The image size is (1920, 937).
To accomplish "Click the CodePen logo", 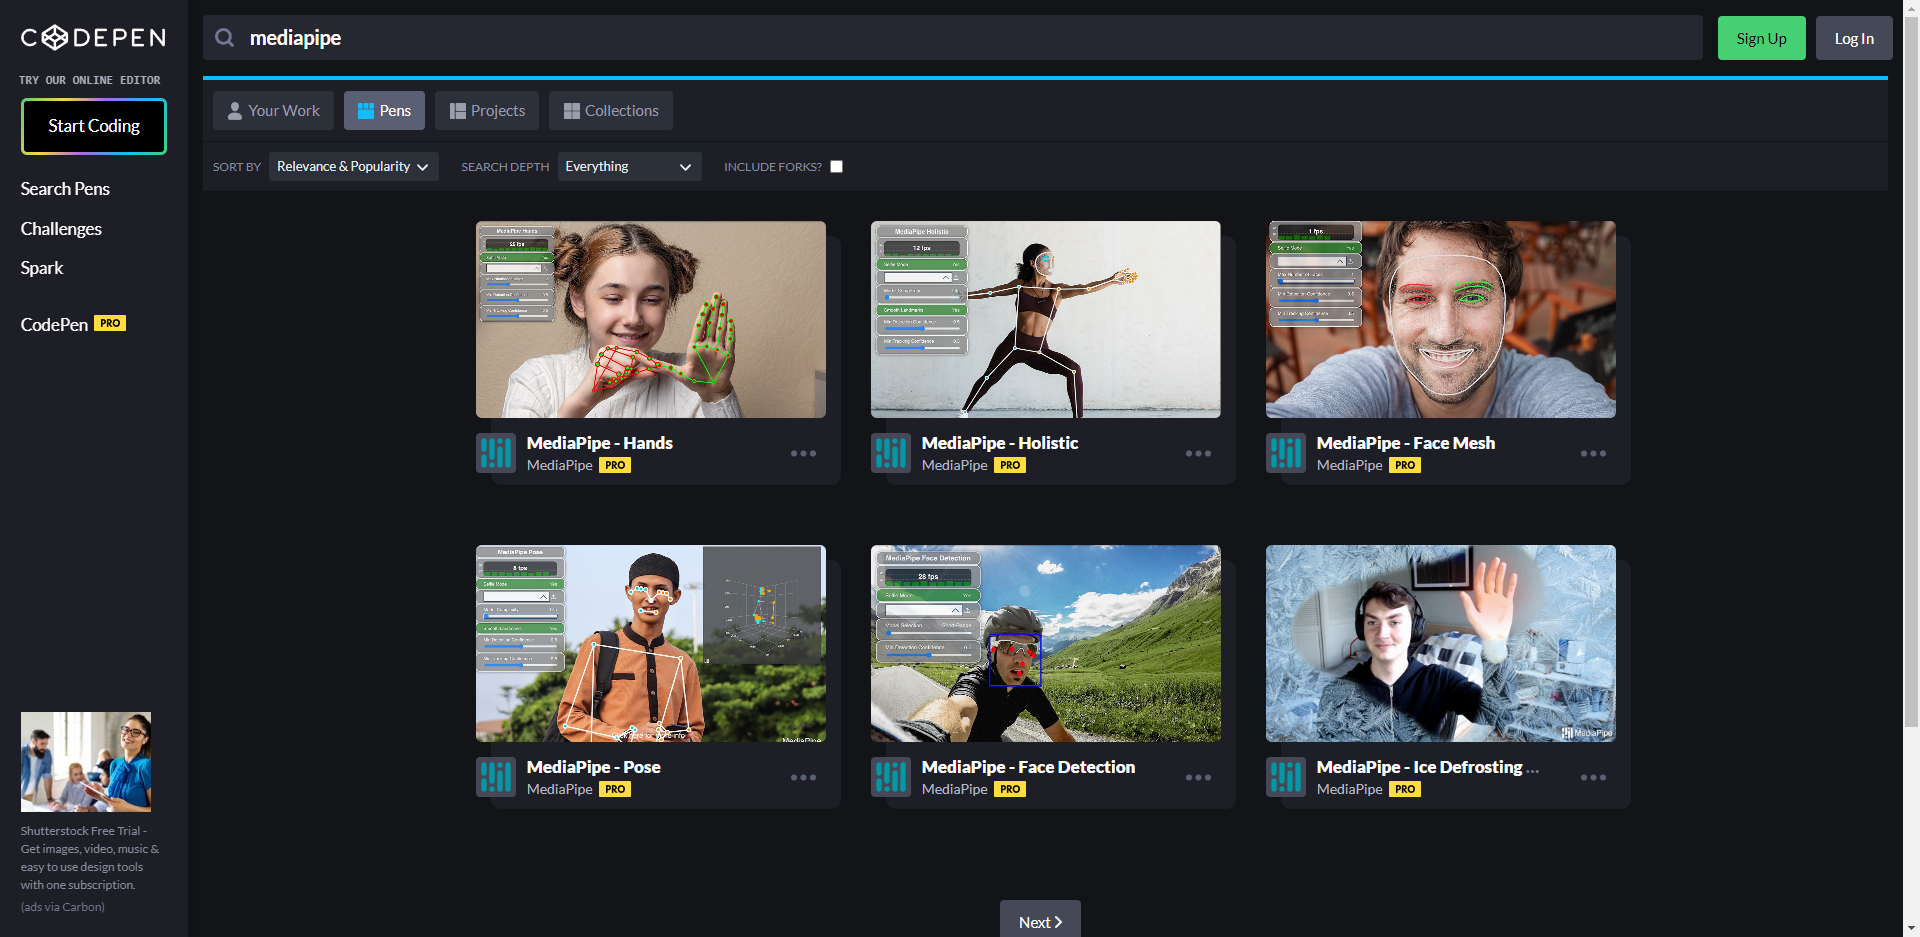I will coord(93,38).
